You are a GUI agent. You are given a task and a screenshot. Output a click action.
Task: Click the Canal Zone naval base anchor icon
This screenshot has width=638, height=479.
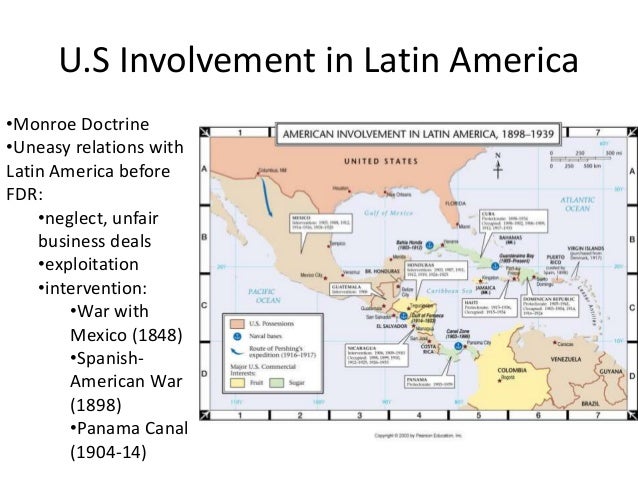[x=458, y=346]
